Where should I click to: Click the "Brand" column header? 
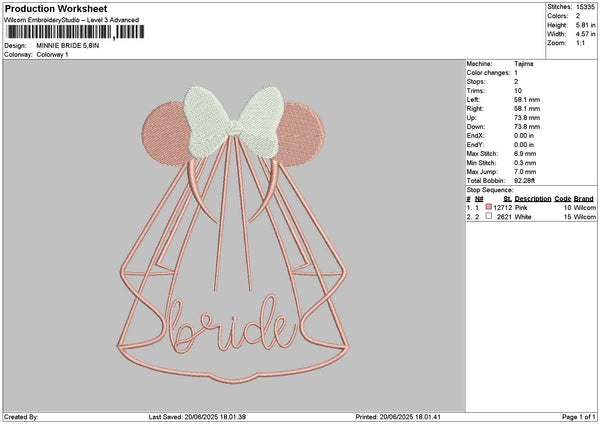584,198
